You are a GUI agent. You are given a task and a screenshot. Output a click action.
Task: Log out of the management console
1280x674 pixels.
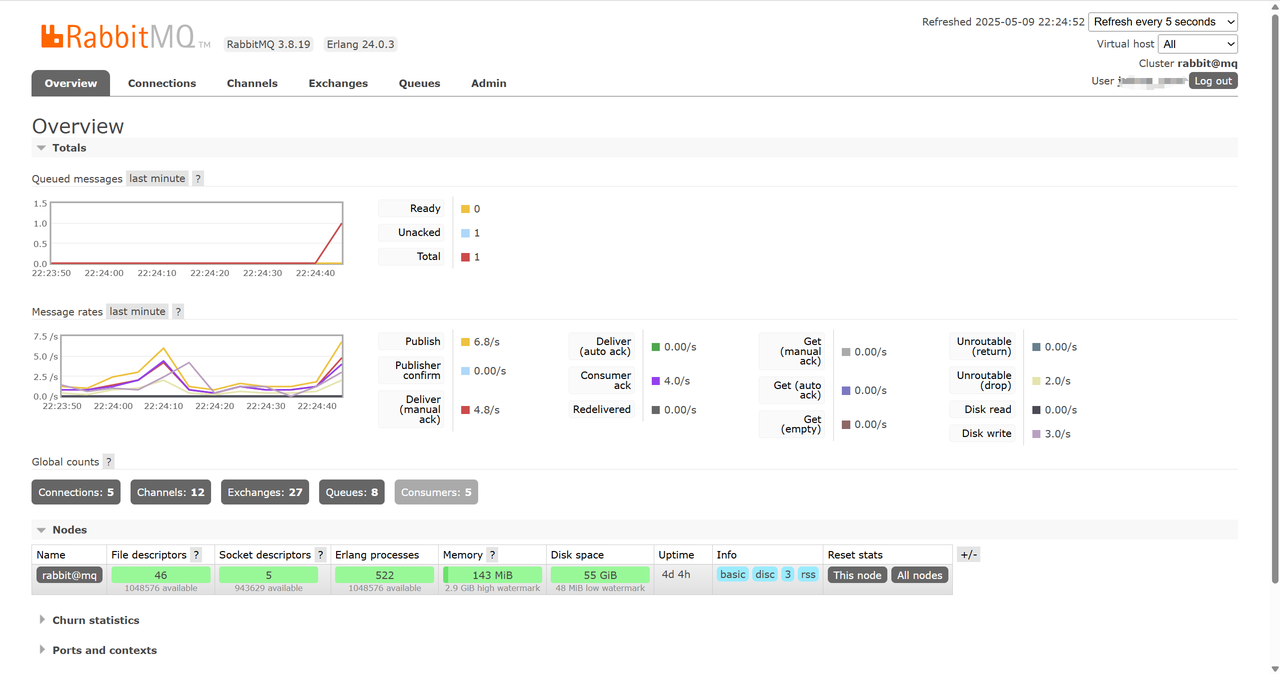coord(1213,81)
